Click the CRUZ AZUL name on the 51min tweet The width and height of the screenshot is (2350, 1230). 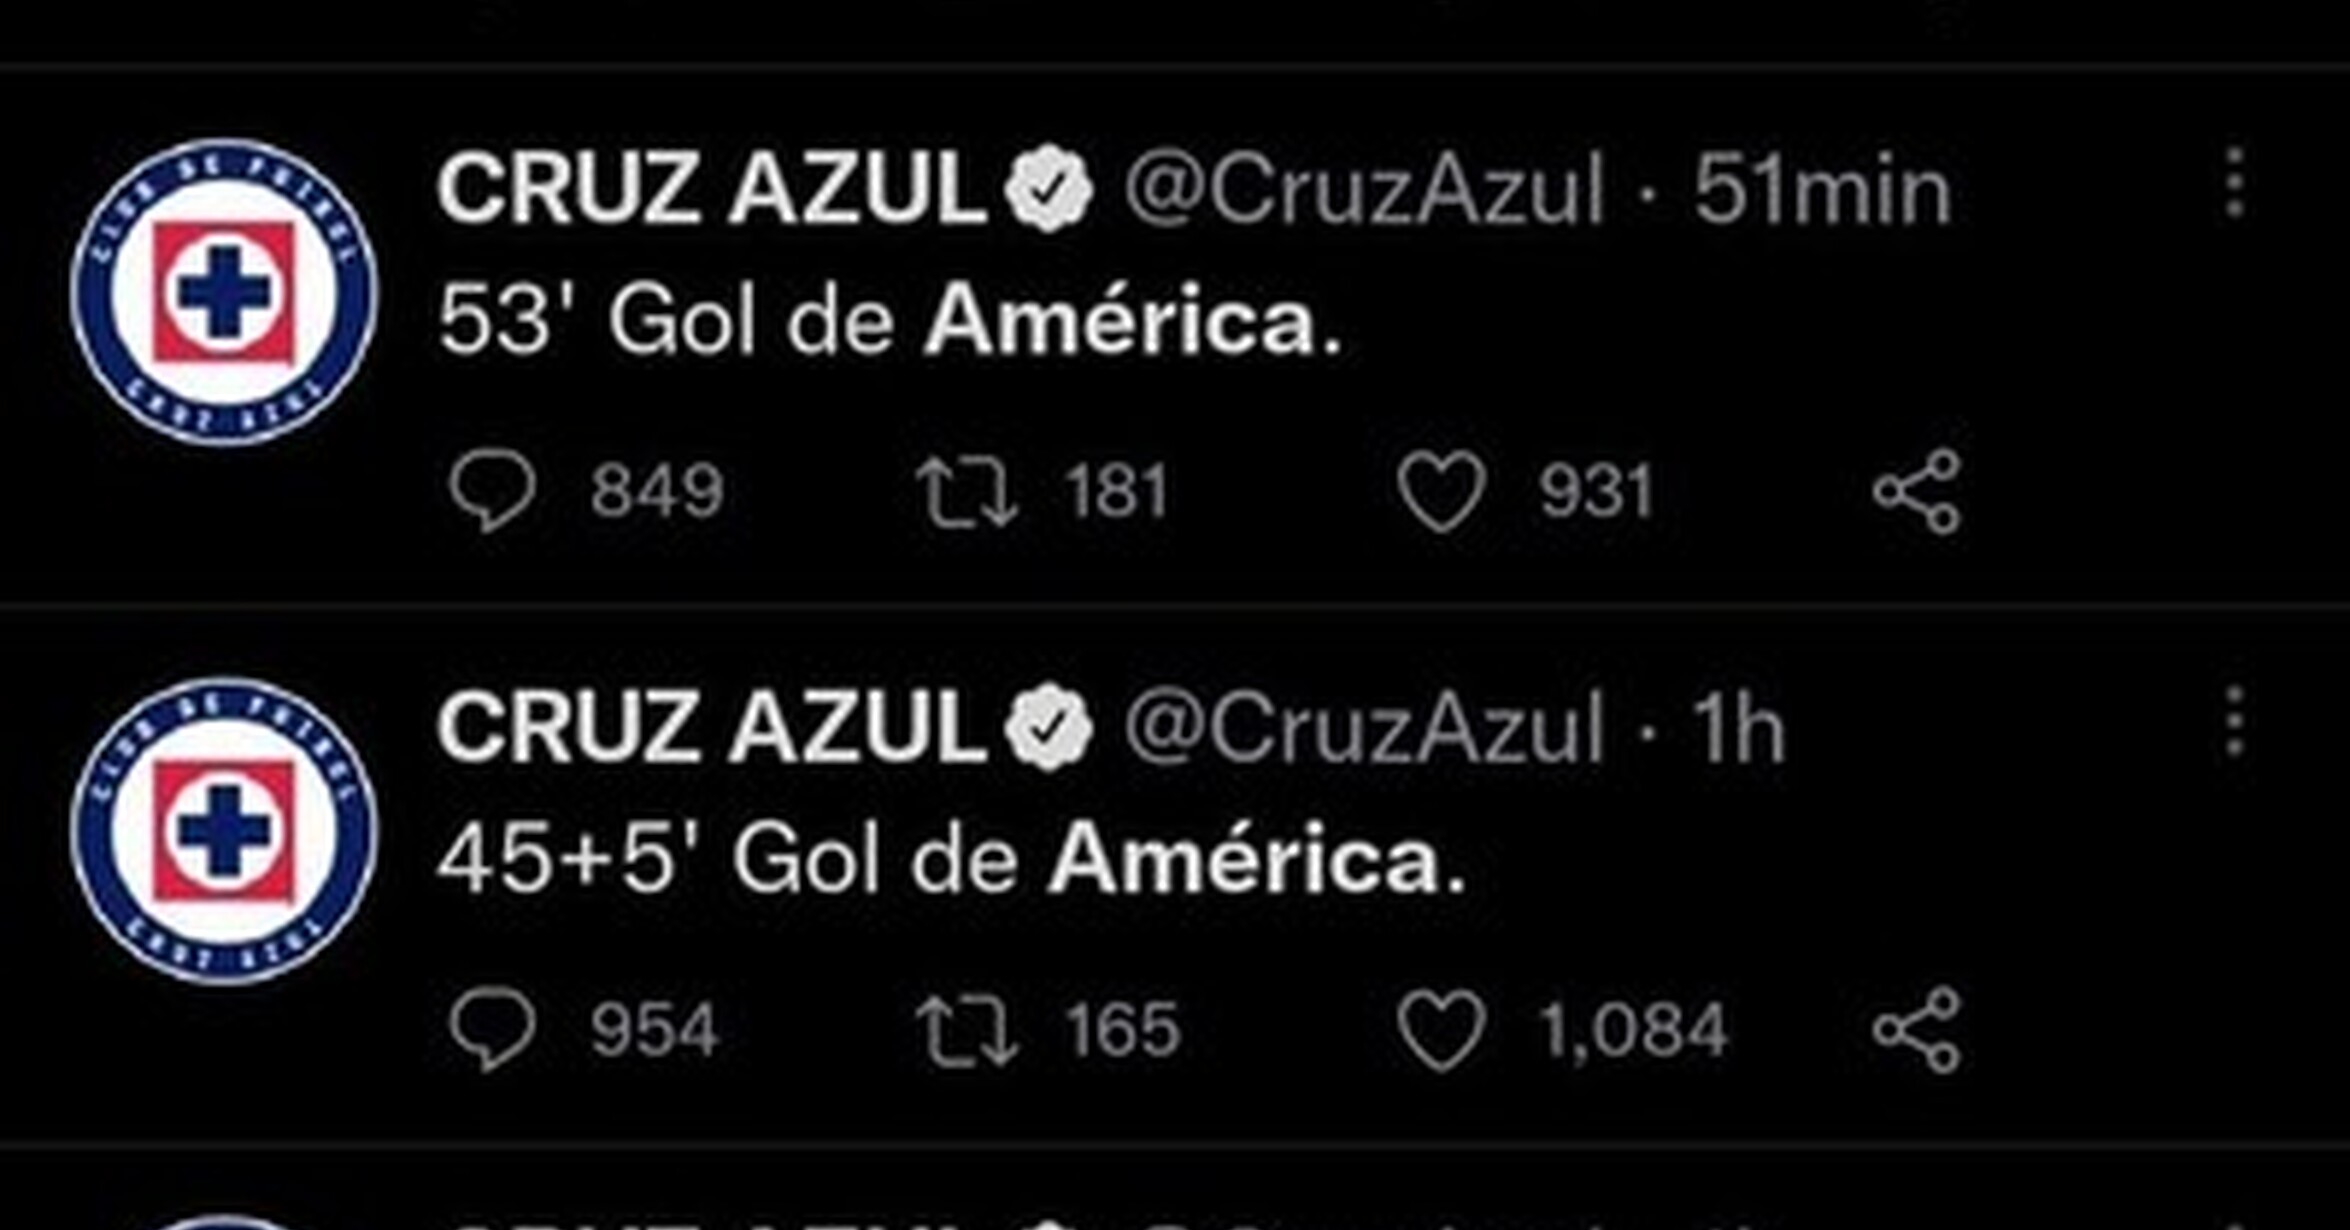[x=712, y=188]
